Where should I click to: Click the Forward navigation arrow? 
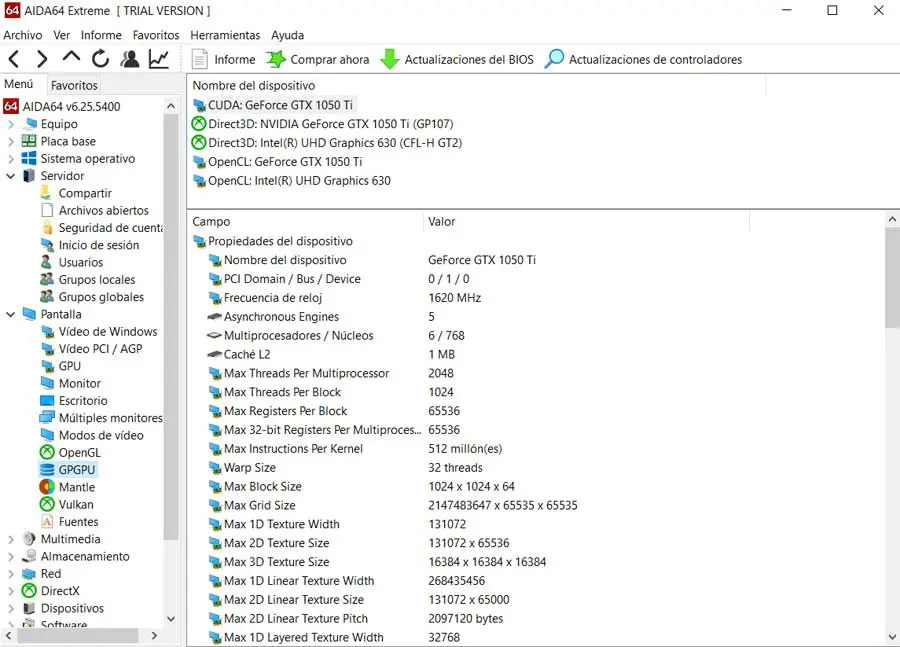tap(42, 59)
